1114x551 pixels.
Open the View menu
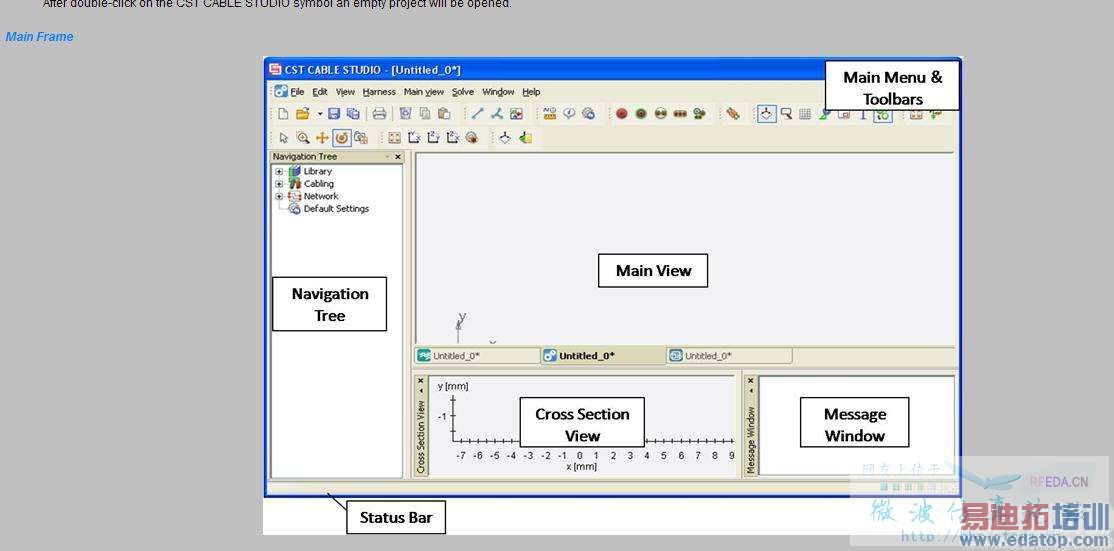[x=345, y=92]
